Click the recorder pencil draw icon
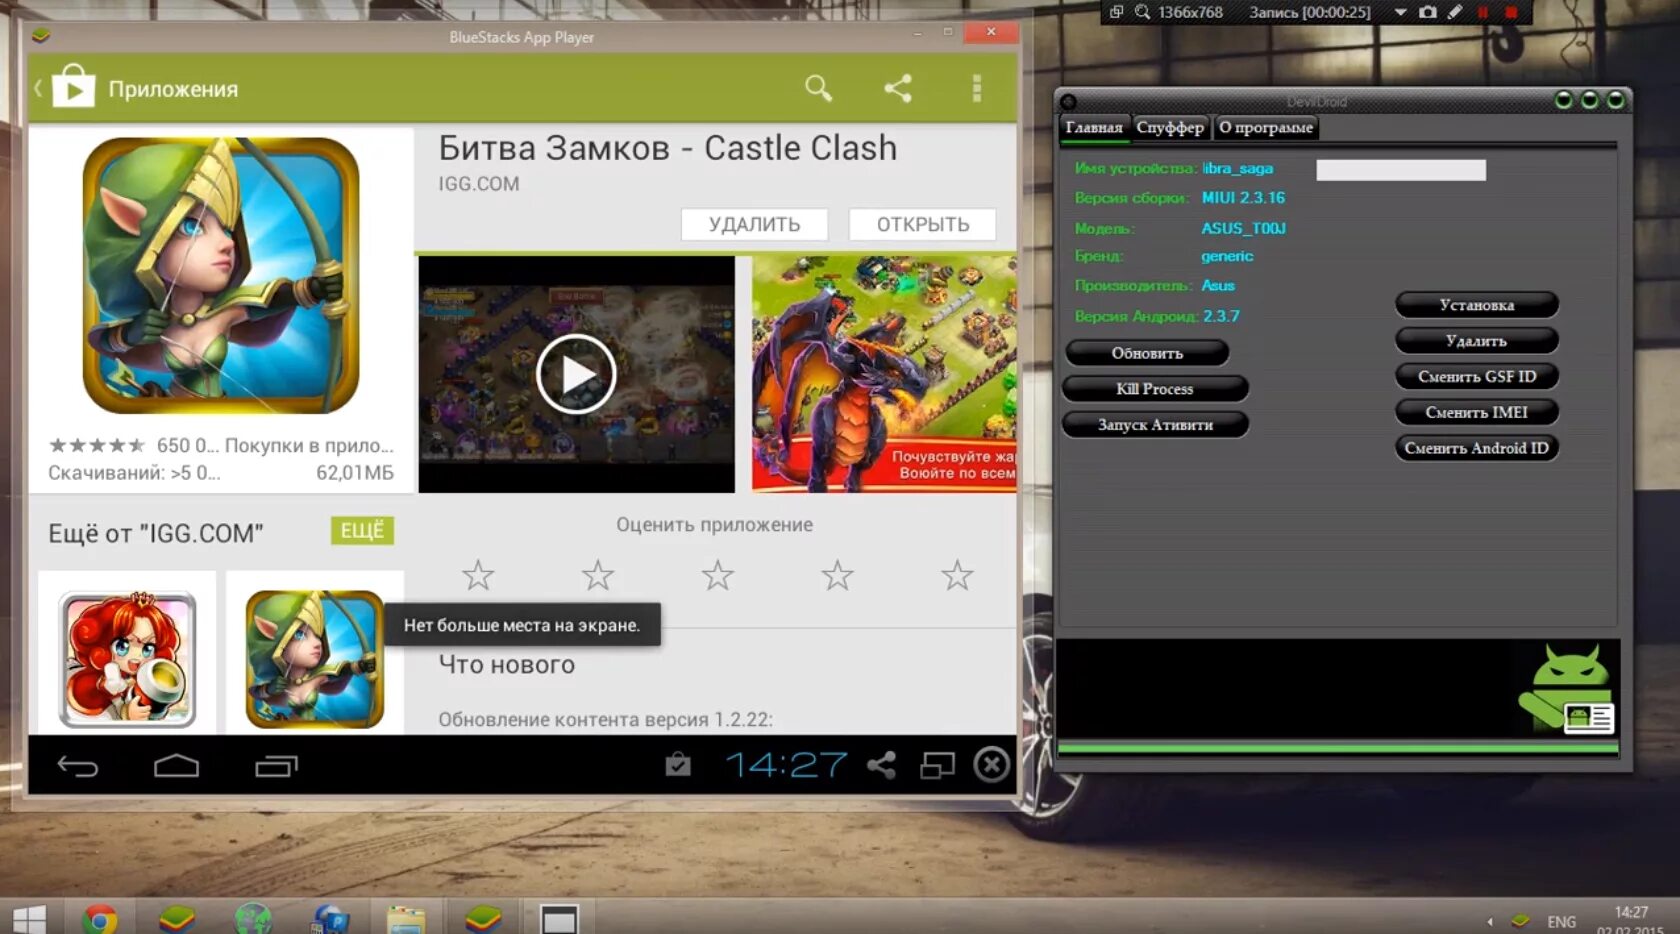The image size is (1680, 934). [1455, 12]
